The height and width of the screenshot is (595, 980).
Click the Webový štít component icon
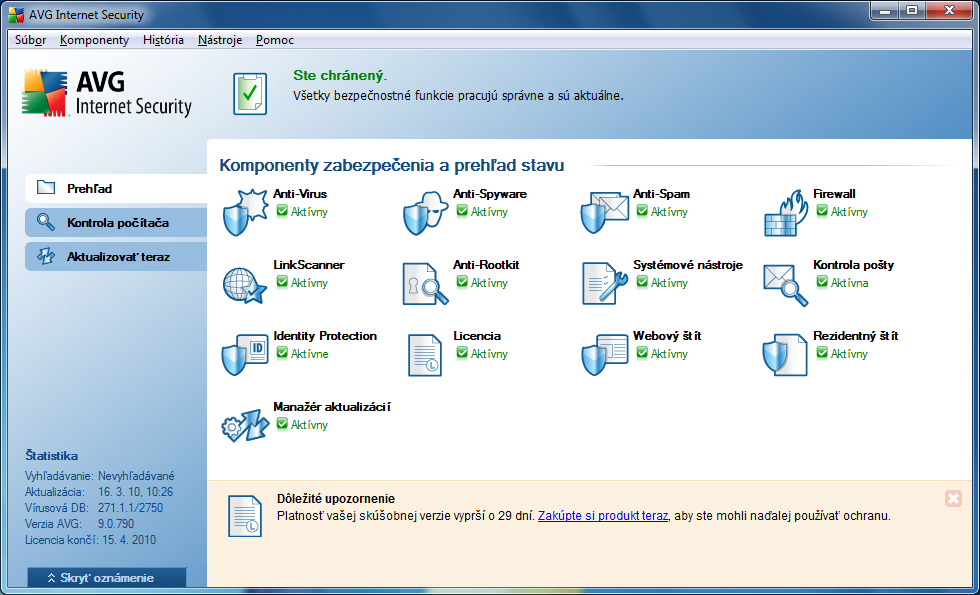604,353
